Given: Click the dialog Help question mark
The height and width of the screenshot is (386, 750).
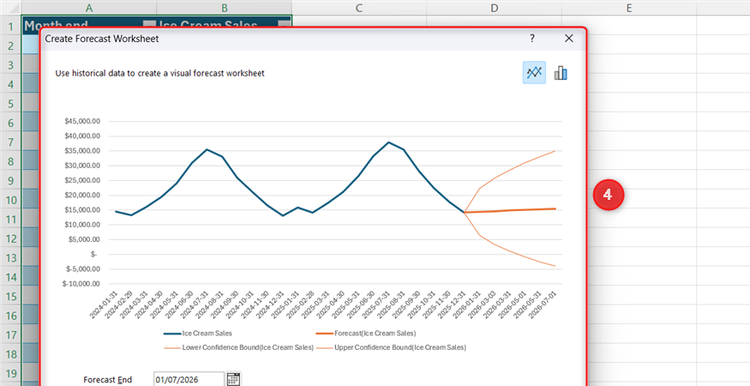Looking at the screenshot, I should [x=532, y=39].
